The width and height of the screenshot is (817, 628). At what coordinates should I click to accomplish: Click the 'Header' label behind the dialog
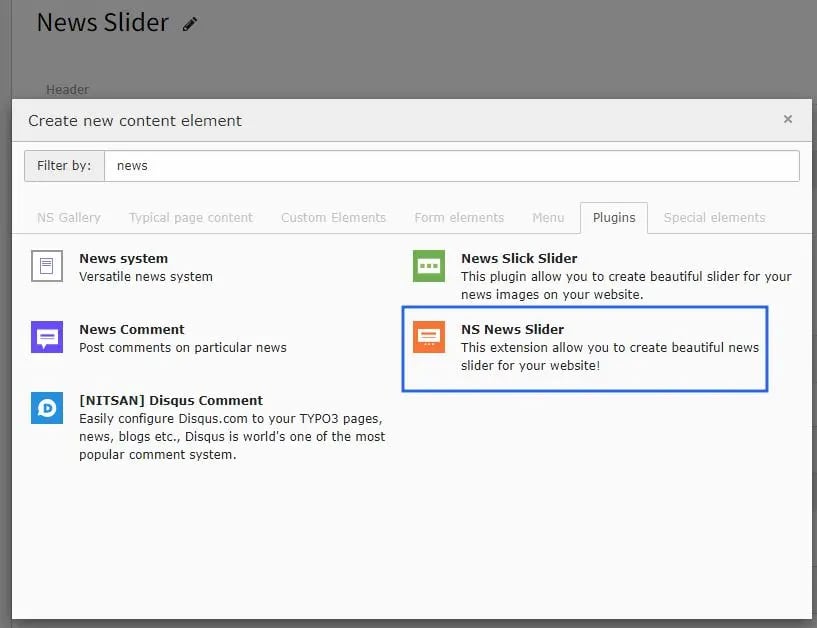(x=67, y=90)
